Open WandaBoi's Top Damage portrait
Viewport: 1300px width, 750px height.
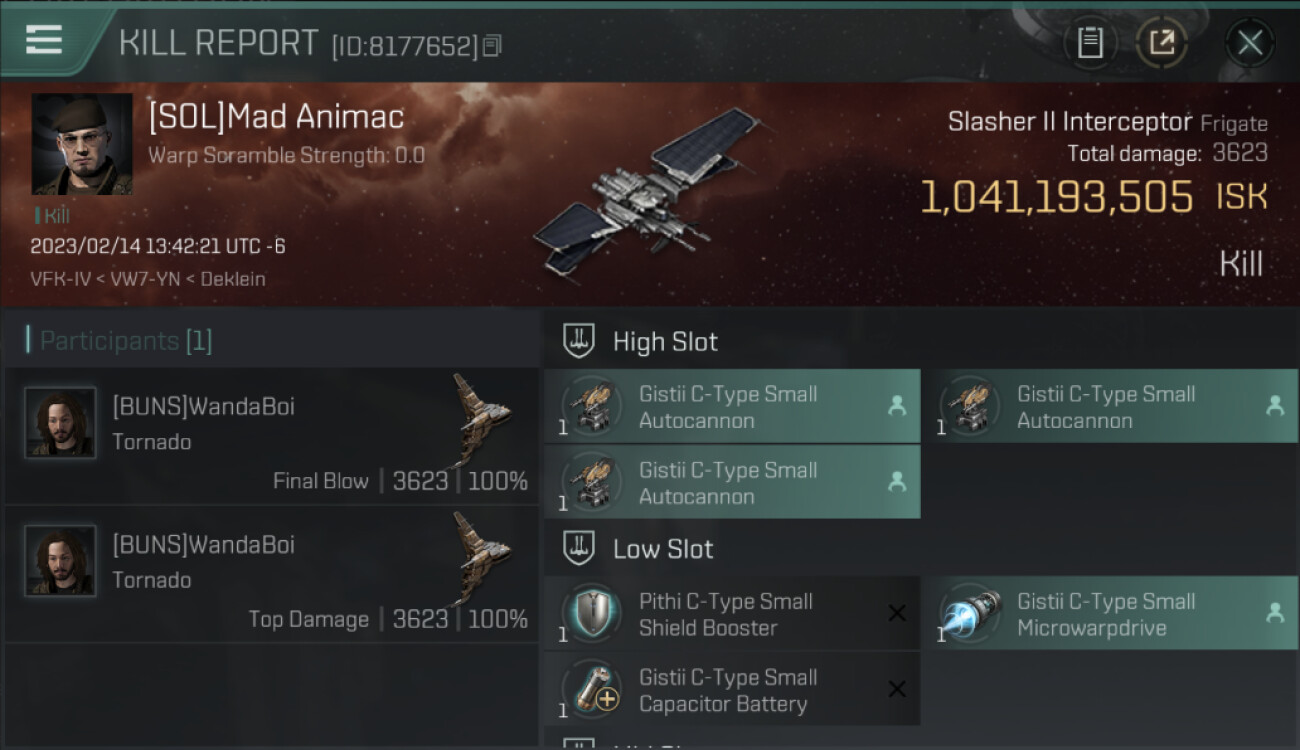(60, 561)
